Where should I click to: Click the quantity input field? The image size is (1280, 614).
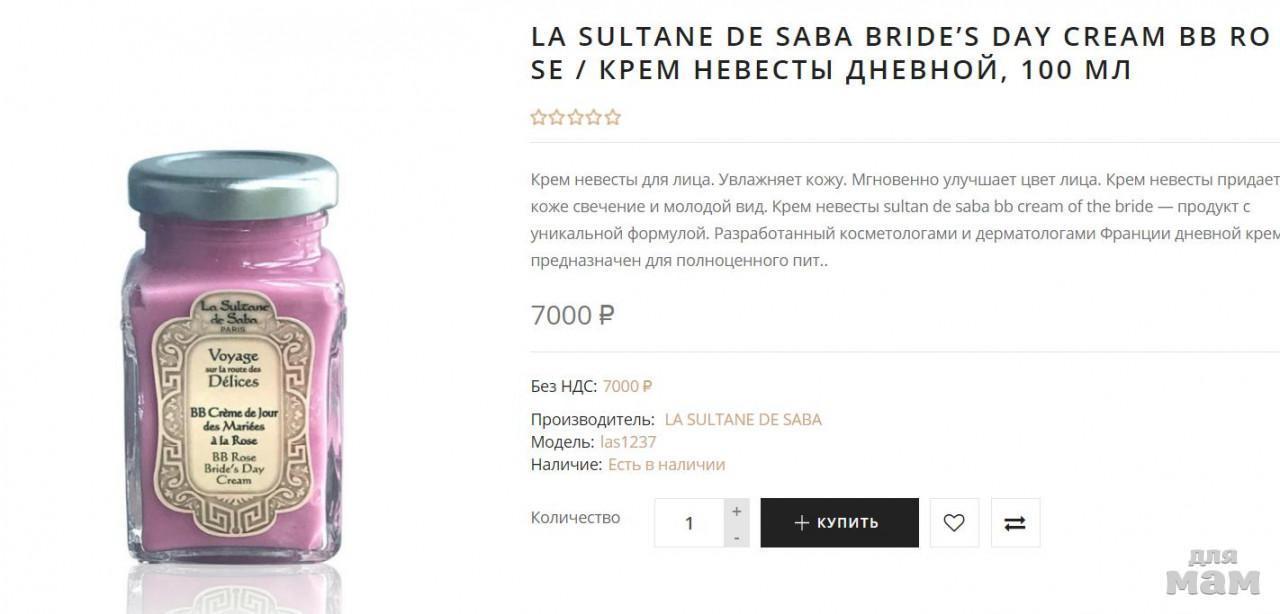[x=688, y=523]
